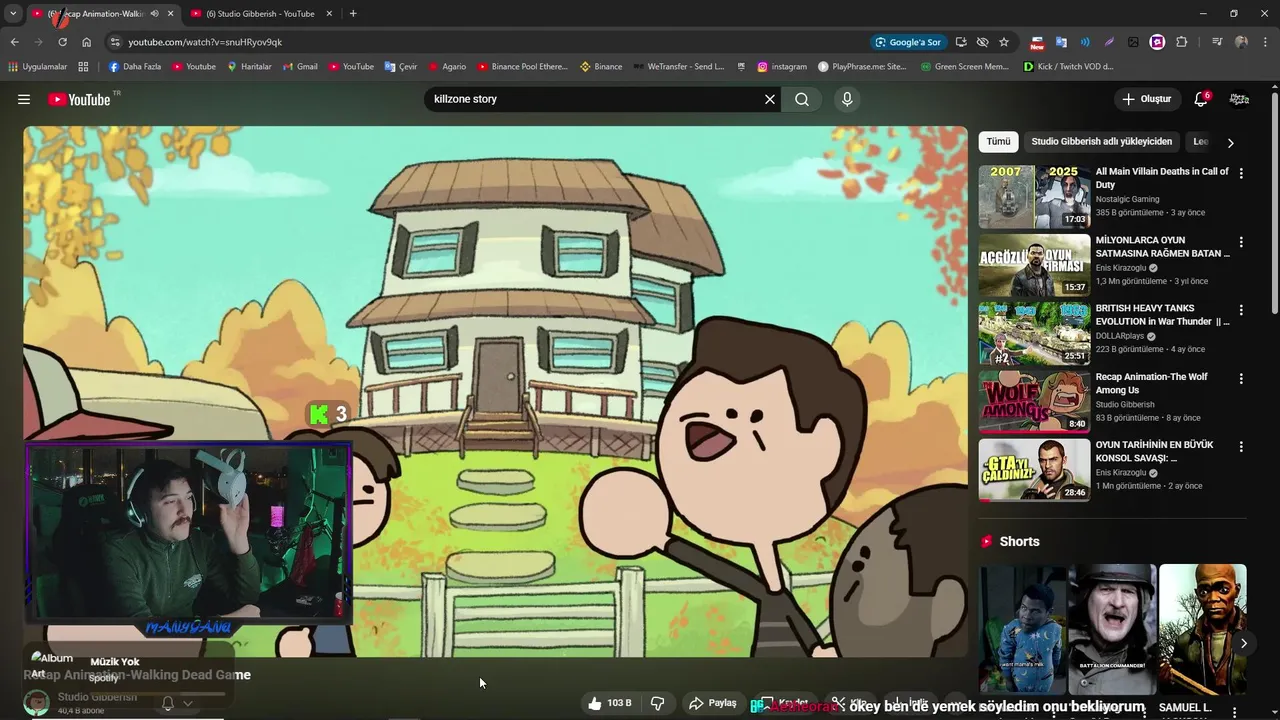Open options for MİLYONLARCA OYUN SATMASINA video
The width and height of the screenshot is (1280, 720).
click(1241, 242)
